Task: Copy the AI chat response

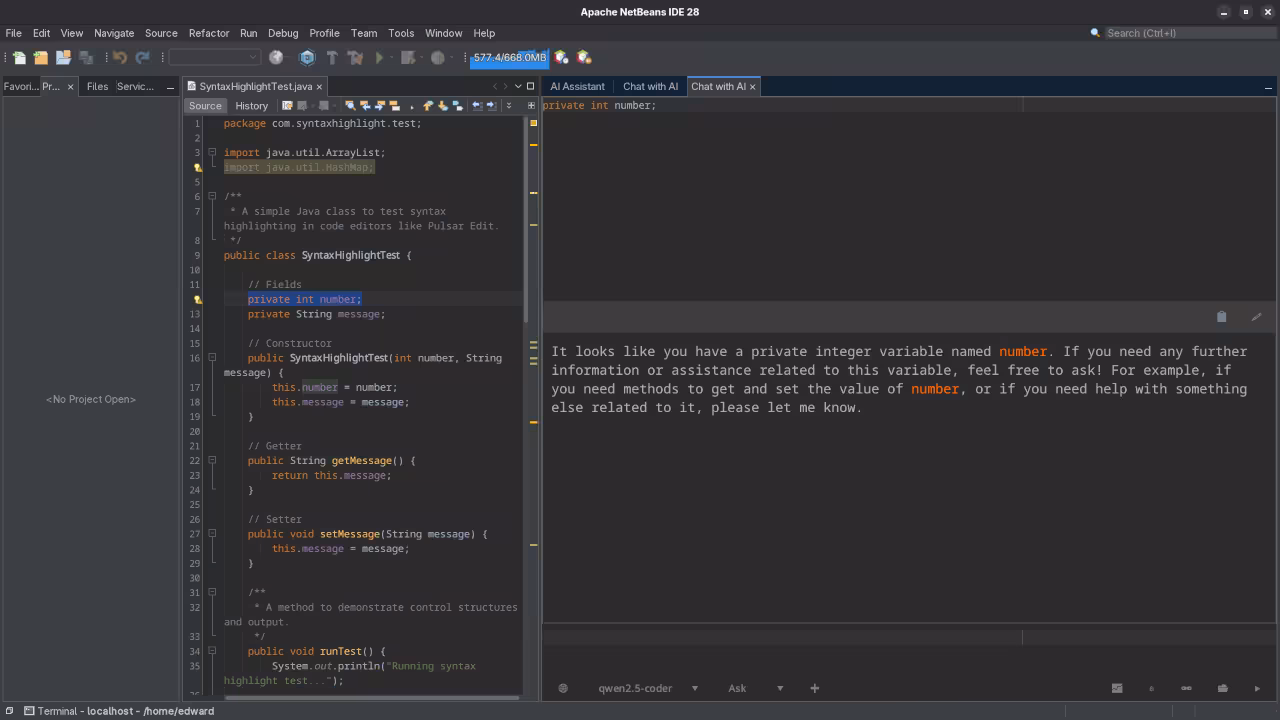Action: pos(1221,316)
